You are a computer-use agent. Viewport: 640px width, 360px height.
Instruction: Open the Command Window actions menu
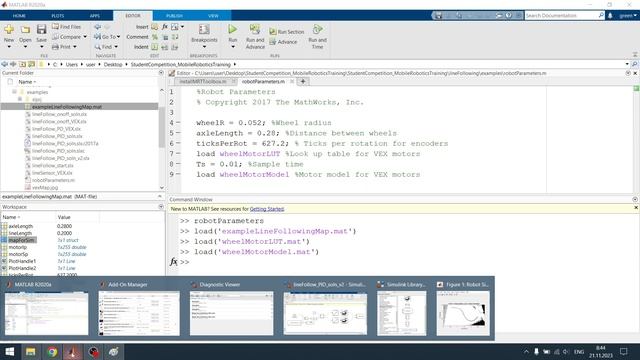point(635,200)
